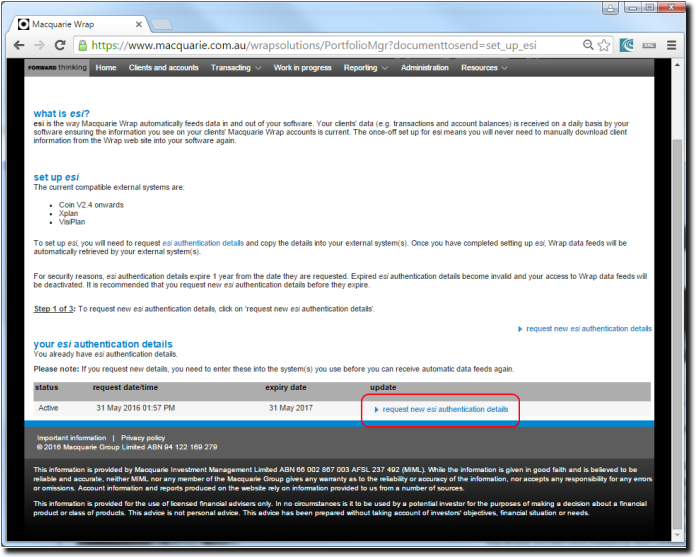
Task: Bookmark this page with the star icon
Action: pos(604,45)
